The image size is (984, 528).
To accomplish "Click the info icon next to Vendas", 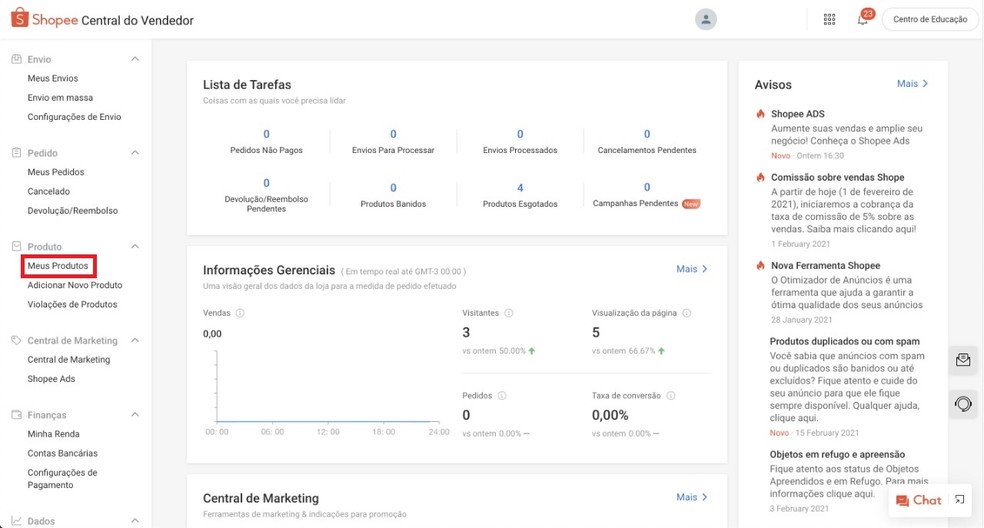I will pos(240,313).
